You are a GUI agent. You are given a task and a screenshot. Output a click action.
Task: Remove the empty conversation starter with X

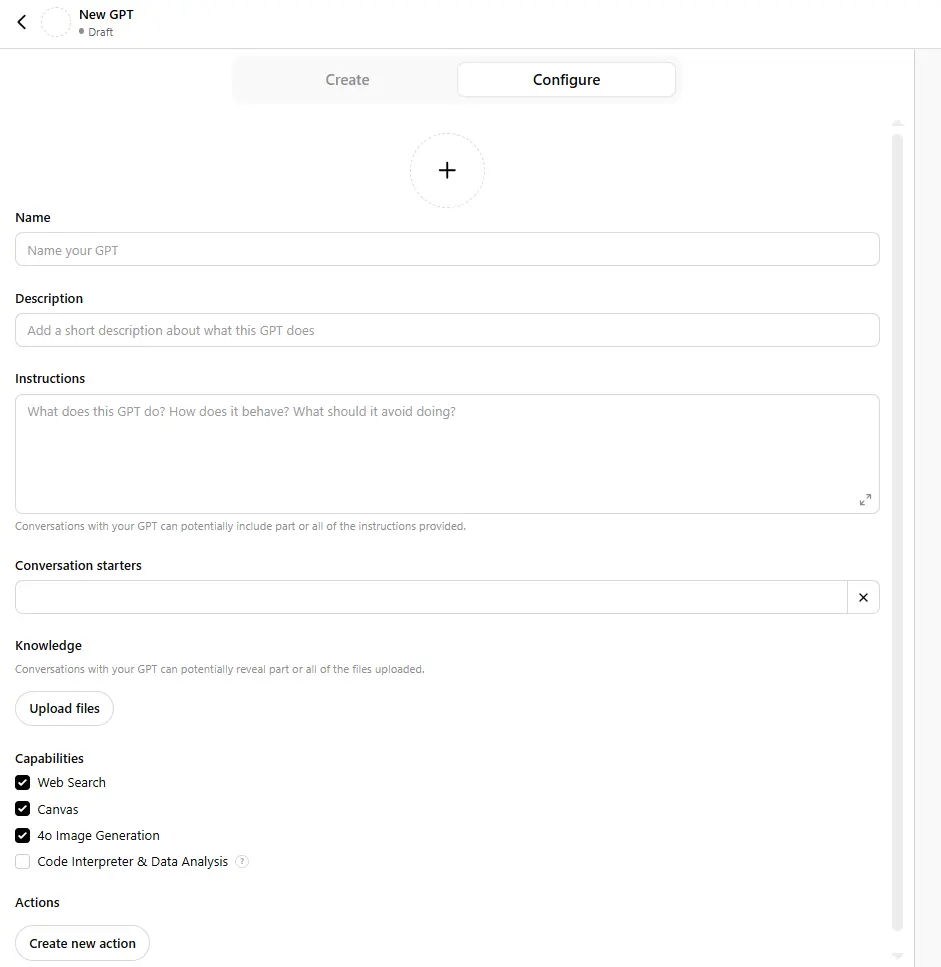(x=863, y=597)
